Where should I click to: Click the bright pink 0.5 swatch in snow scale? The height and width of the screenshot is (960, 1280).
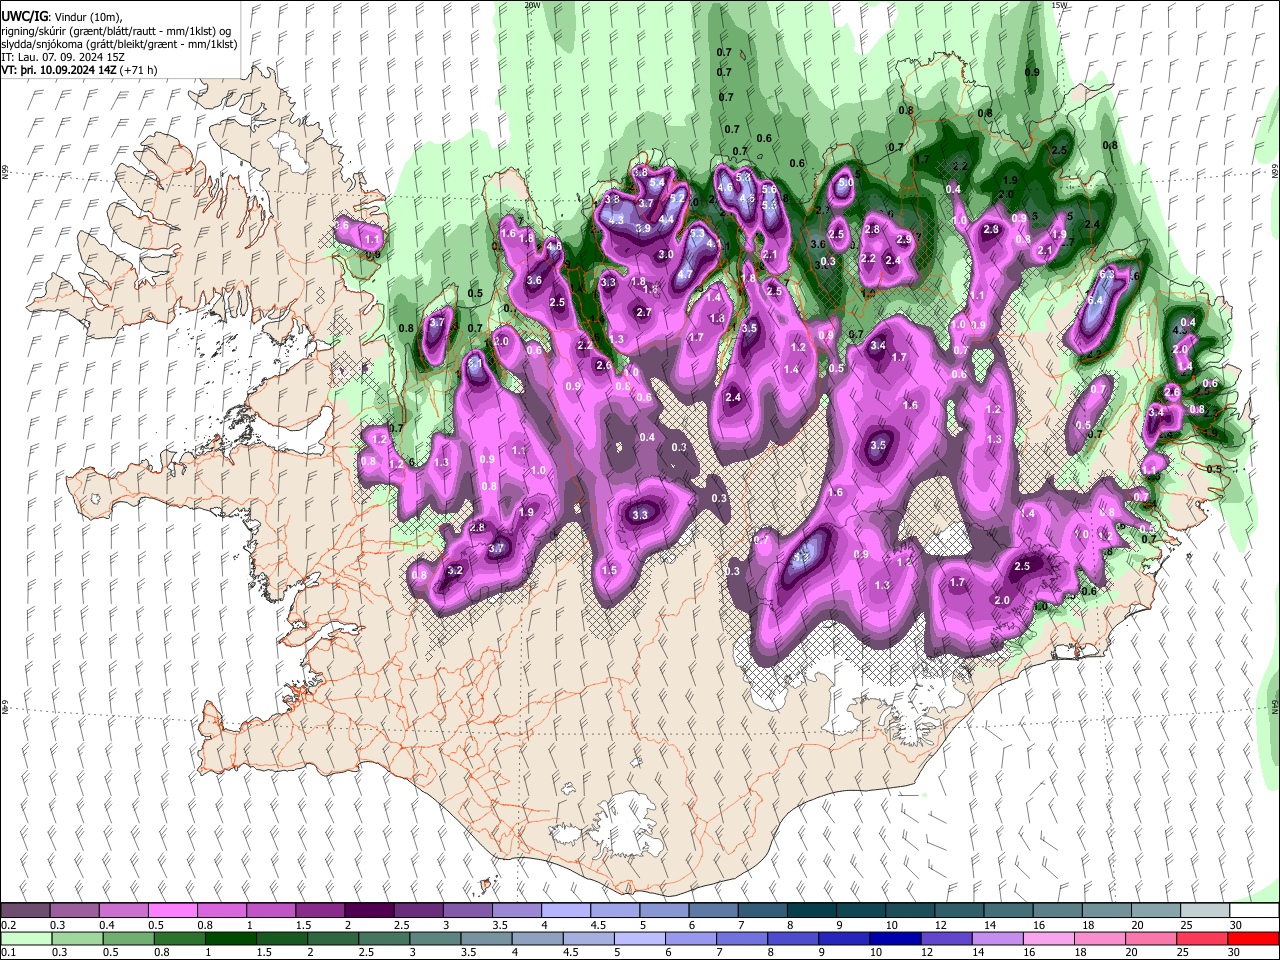[172, 911]
